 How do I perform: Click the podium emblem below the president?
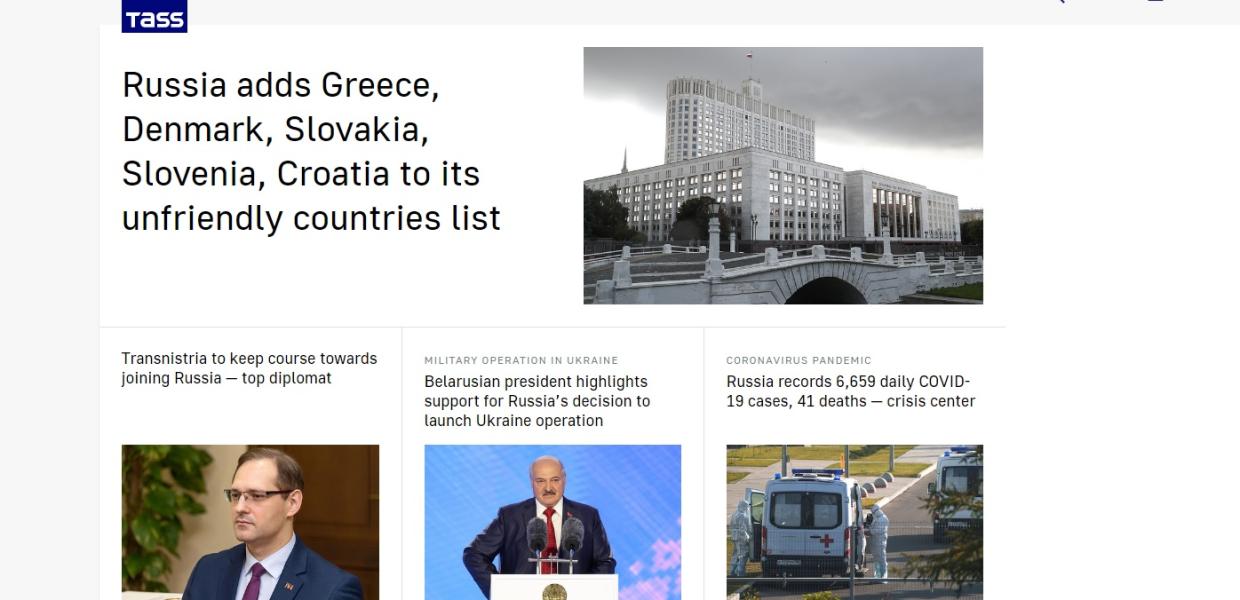554,593
